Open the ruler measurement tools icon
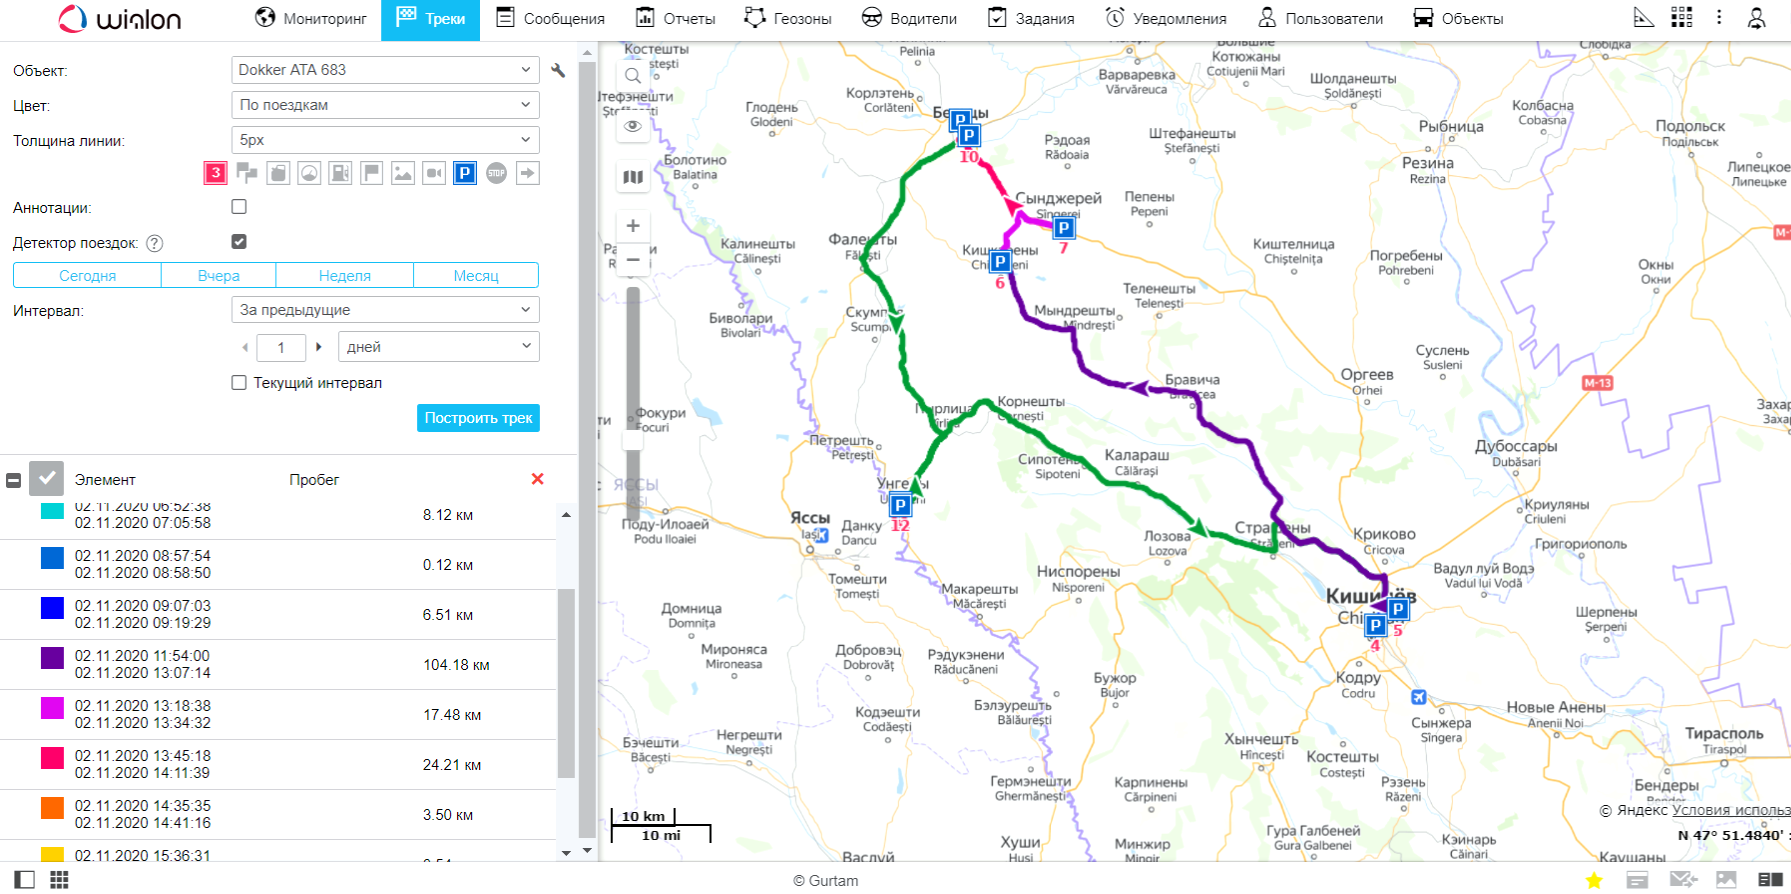Image resolution: width=1791 pixels, height=894 pixels. [1643, 18]
